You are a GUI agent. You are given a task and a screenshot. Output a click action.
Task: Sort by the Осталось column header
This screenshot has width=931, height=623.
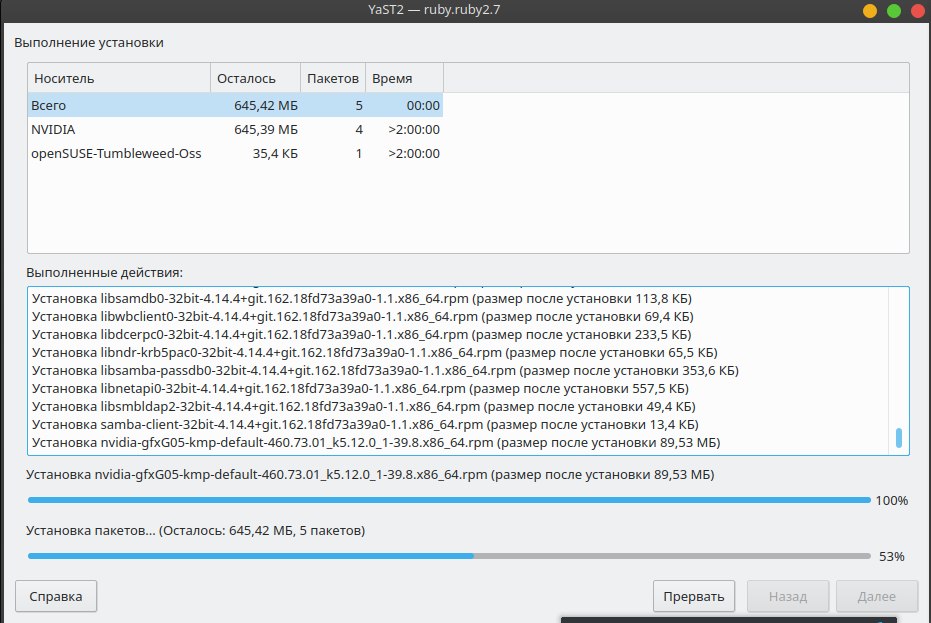tap(255, 78)
